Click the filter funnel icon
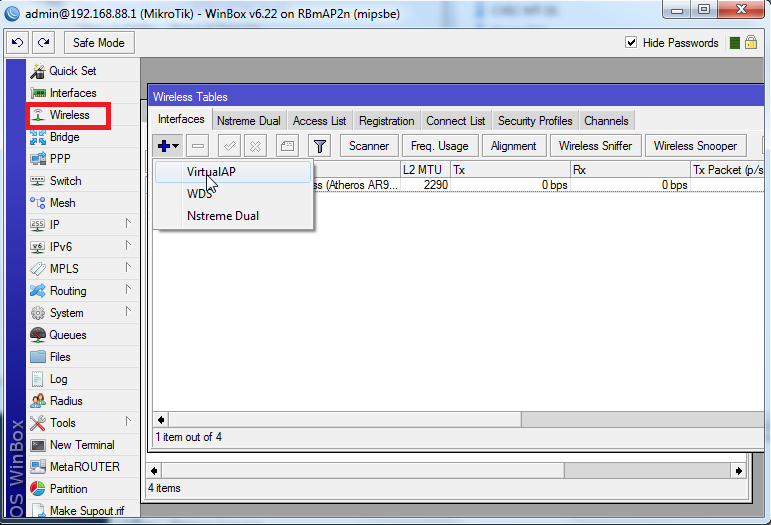The width and height of the screenshot is (771, 525). pyautogui.click(x=318, y=146)
